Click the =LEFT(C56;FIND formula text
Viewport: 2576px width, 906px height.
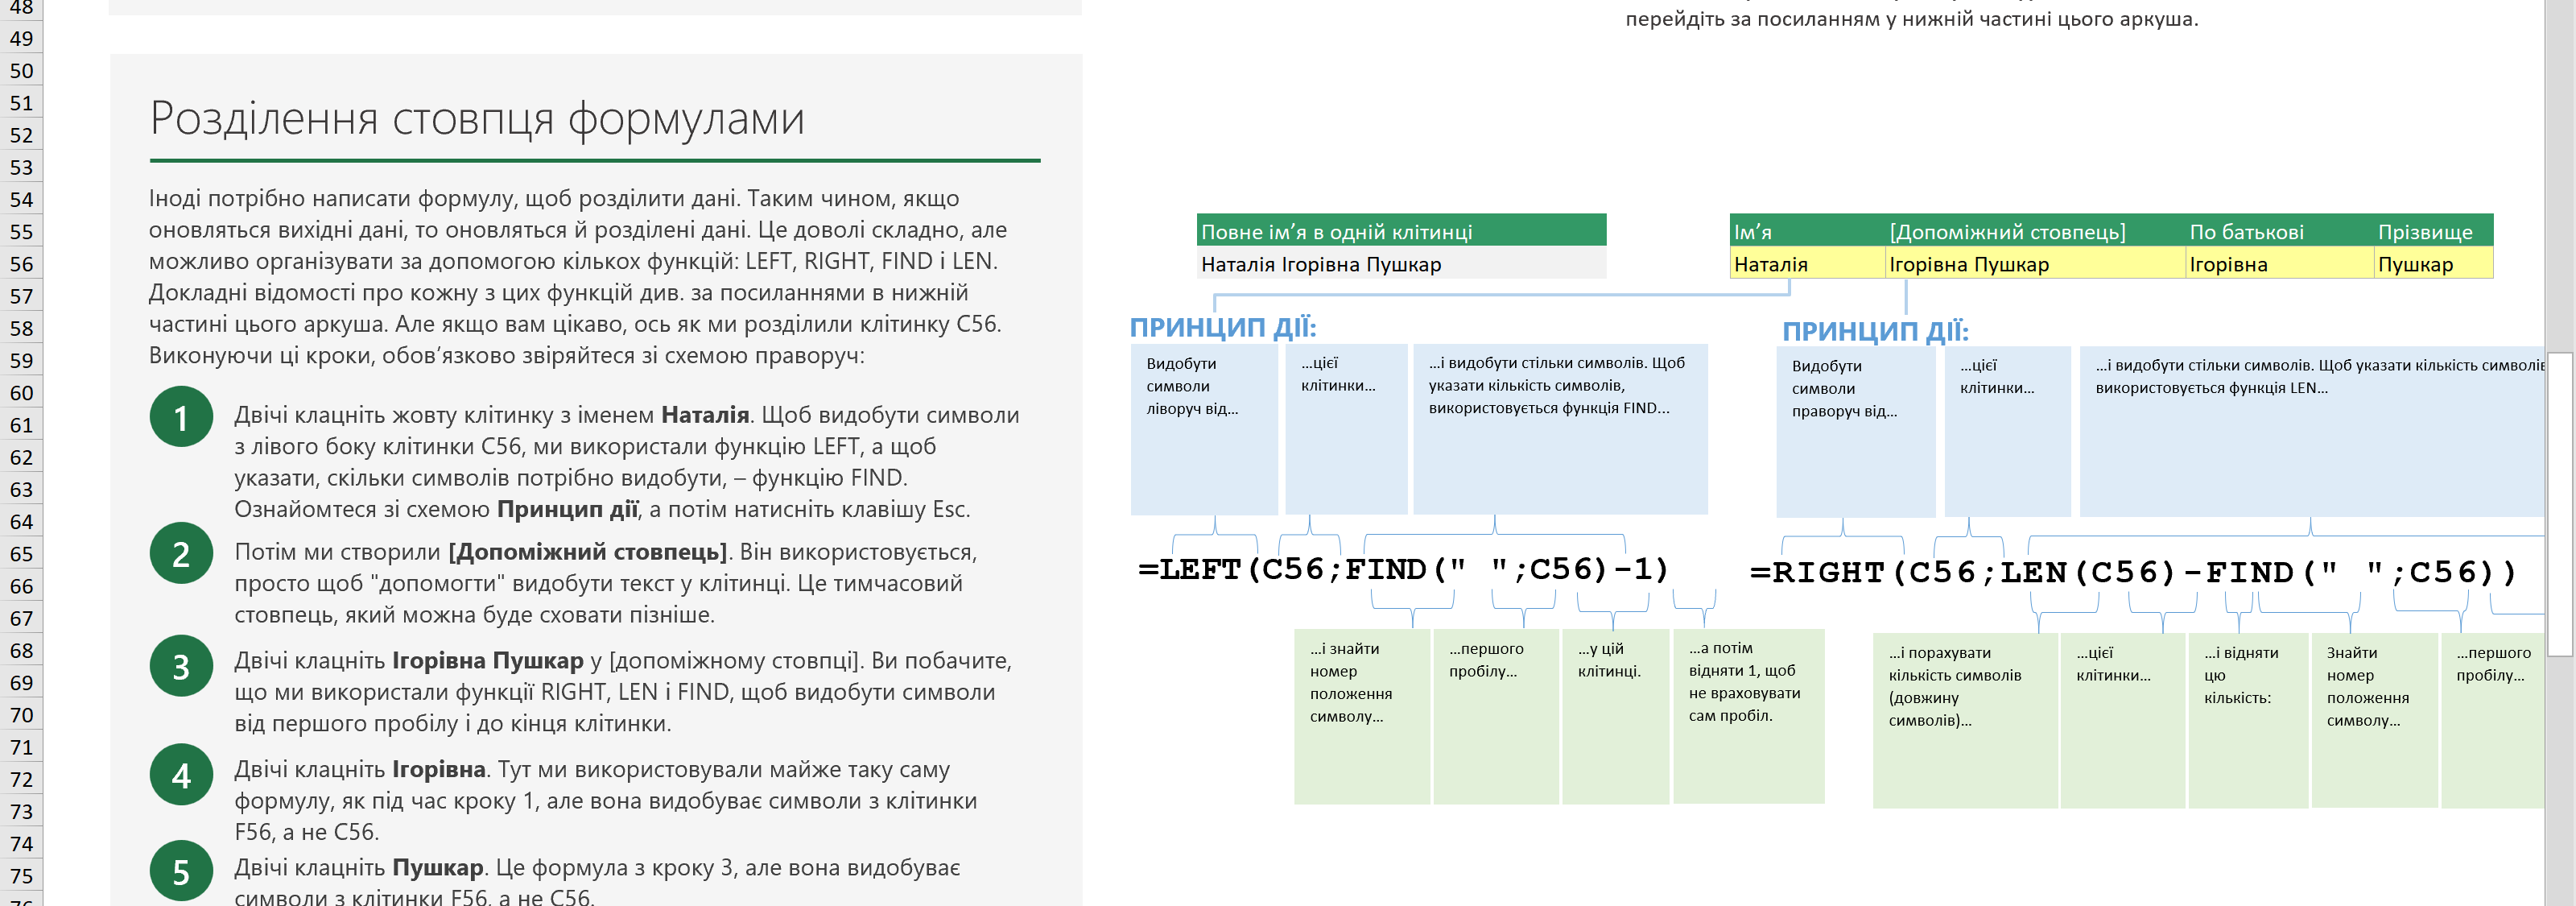(x=1403, y=569)
